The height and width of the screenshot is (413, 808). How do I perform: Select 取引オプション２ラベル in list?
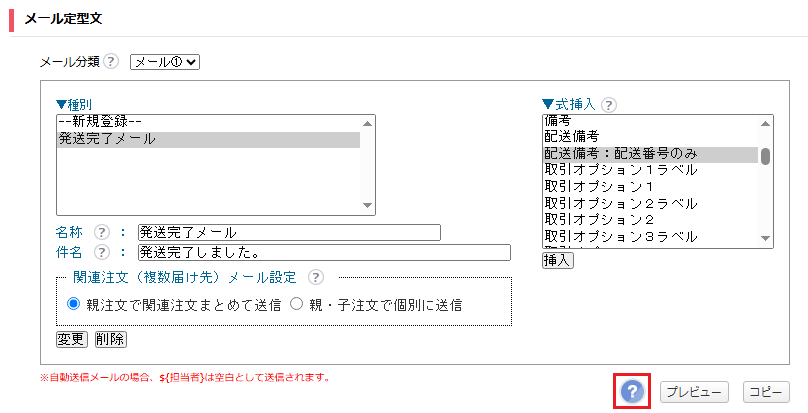pyautogui.click(x=650, y=204)
